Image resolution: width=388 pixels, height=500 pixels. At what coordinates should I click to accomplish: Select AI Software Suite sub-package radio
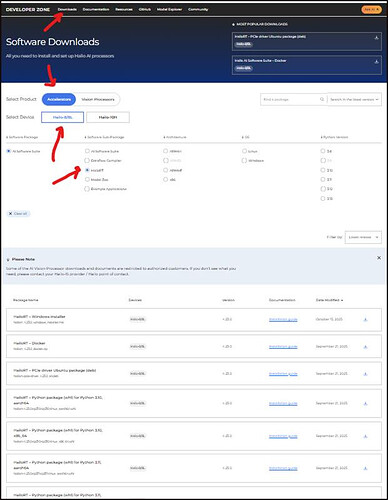click(87, 151)
